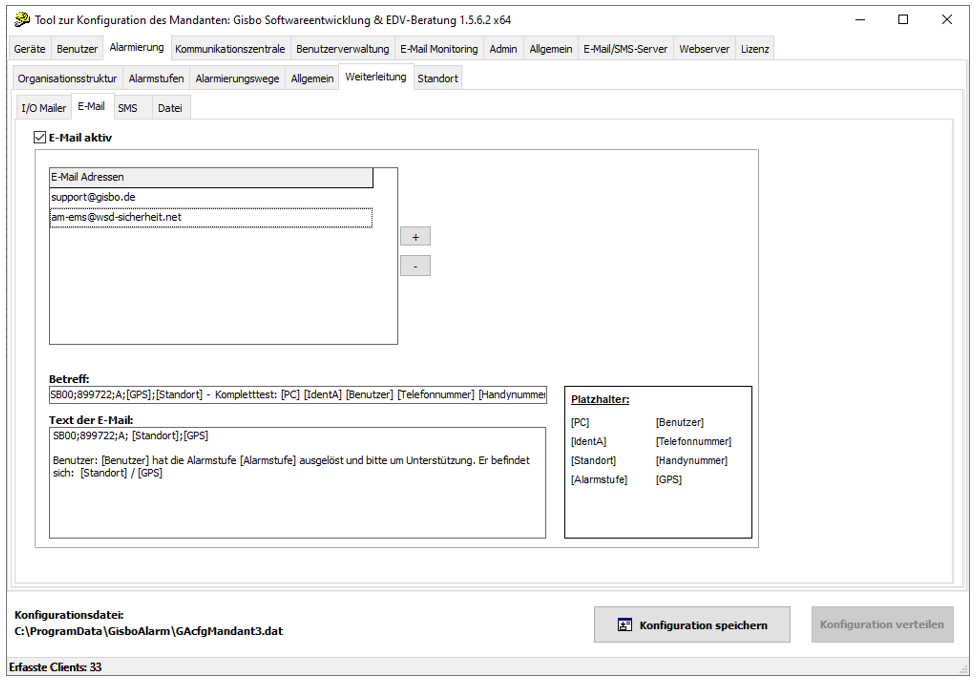Click the [Benutzer] placeholder in Platzhalter box

point(679,422)
